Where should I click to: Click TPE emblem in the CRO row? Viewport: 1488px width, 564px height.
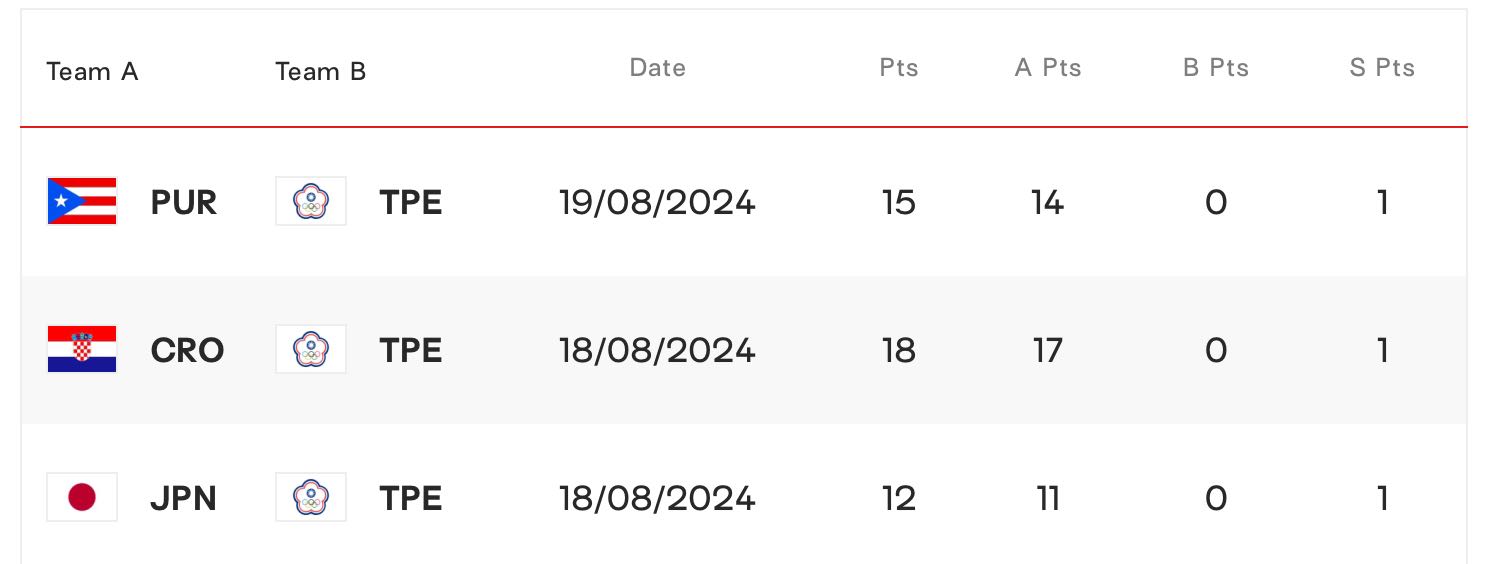tap(311, 349)
